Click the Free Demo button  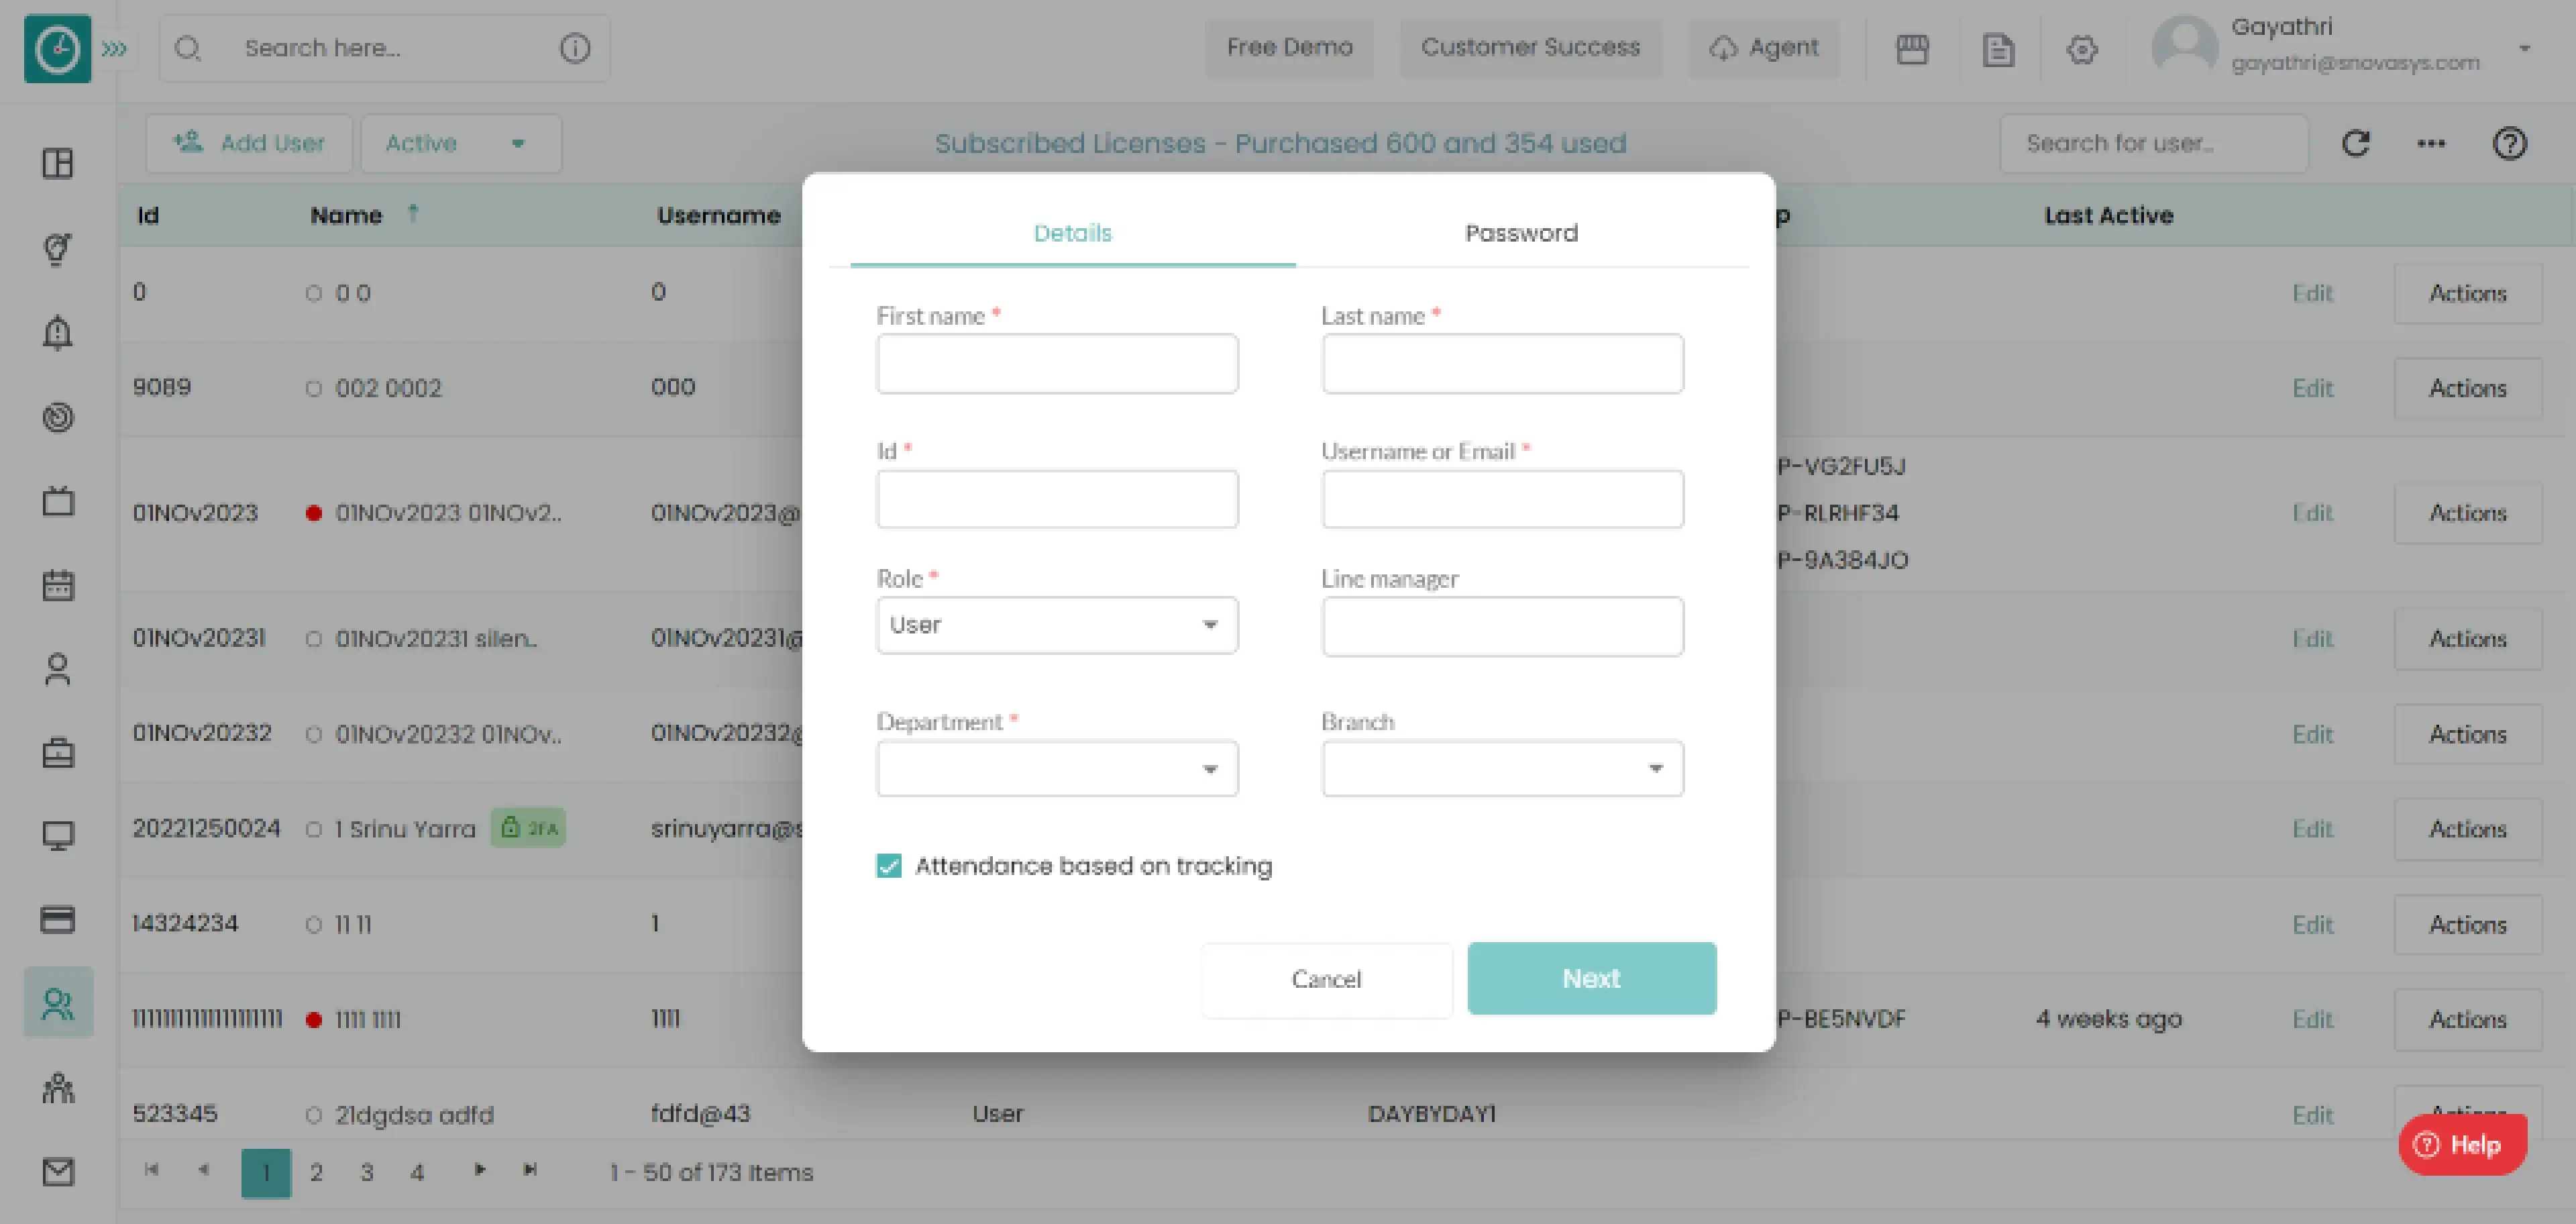(1289, 48)
